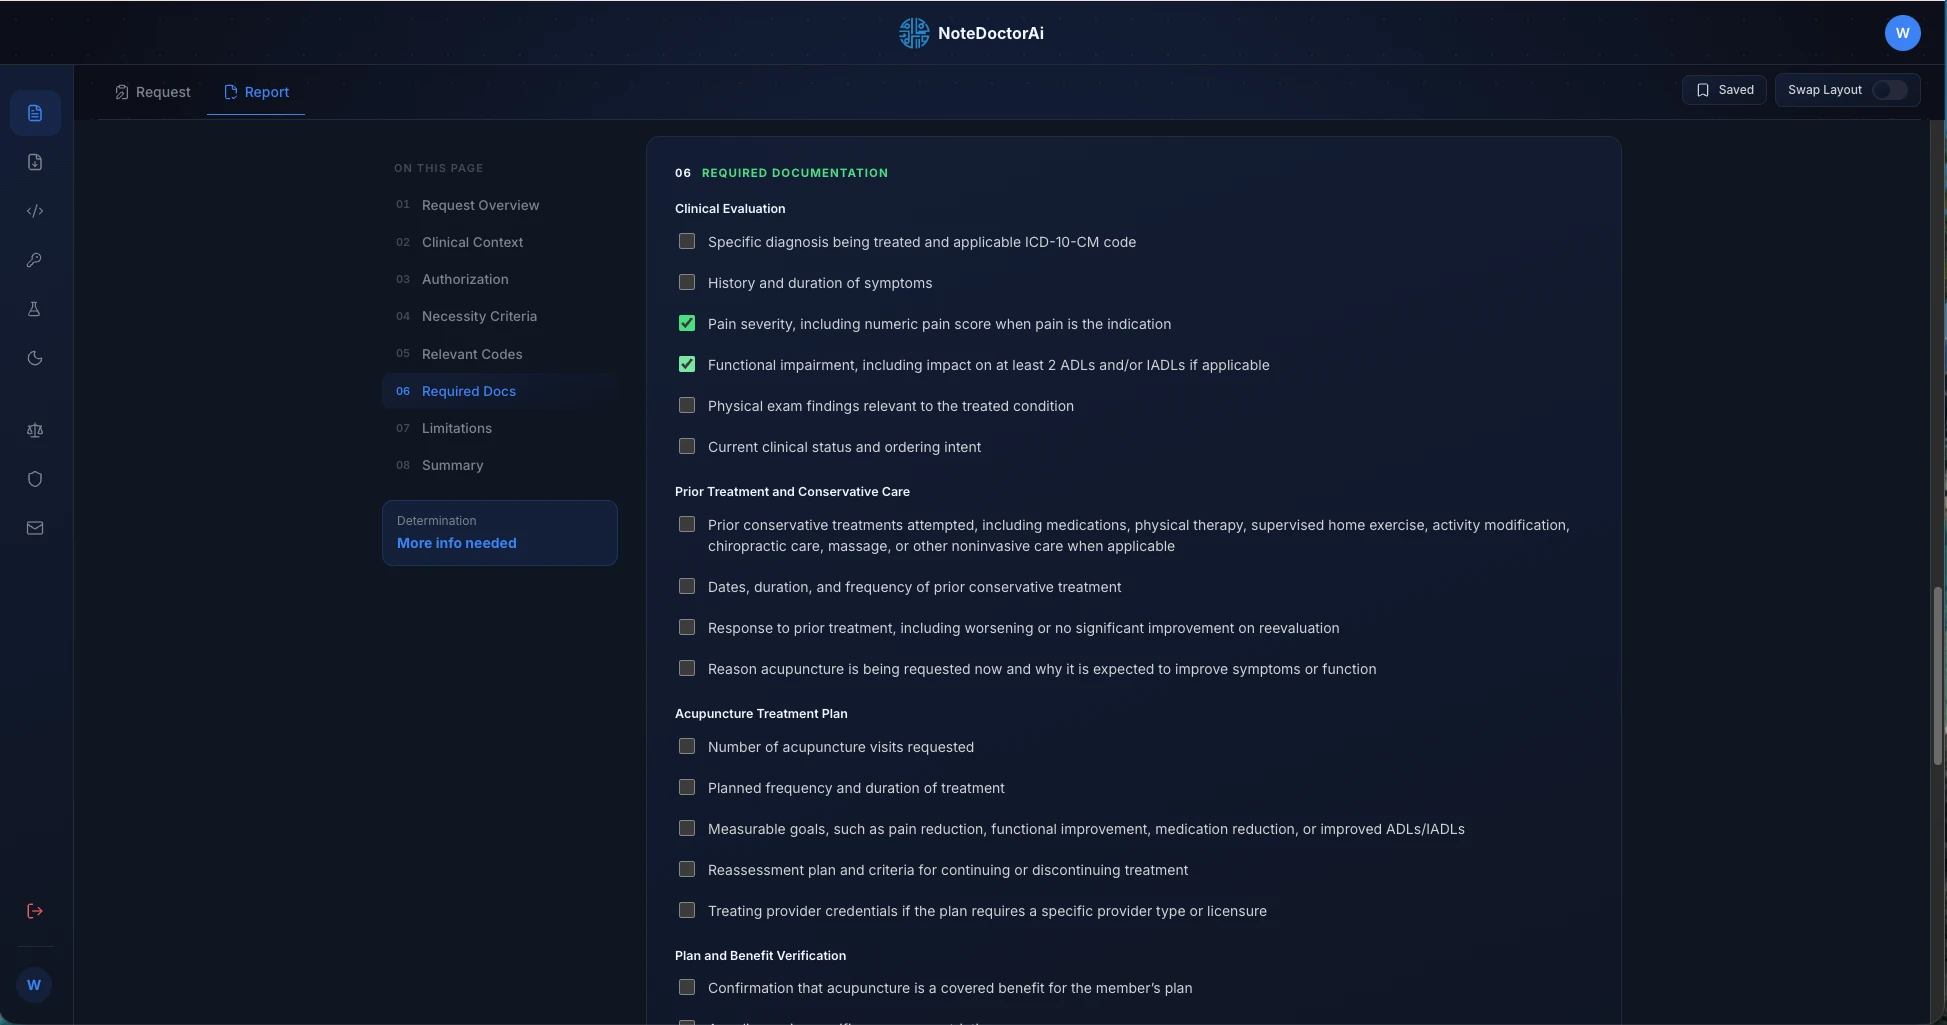Click the Saved bookmark button
The height and width of the screenshot is (1025, 1947).
[1724, 90]
